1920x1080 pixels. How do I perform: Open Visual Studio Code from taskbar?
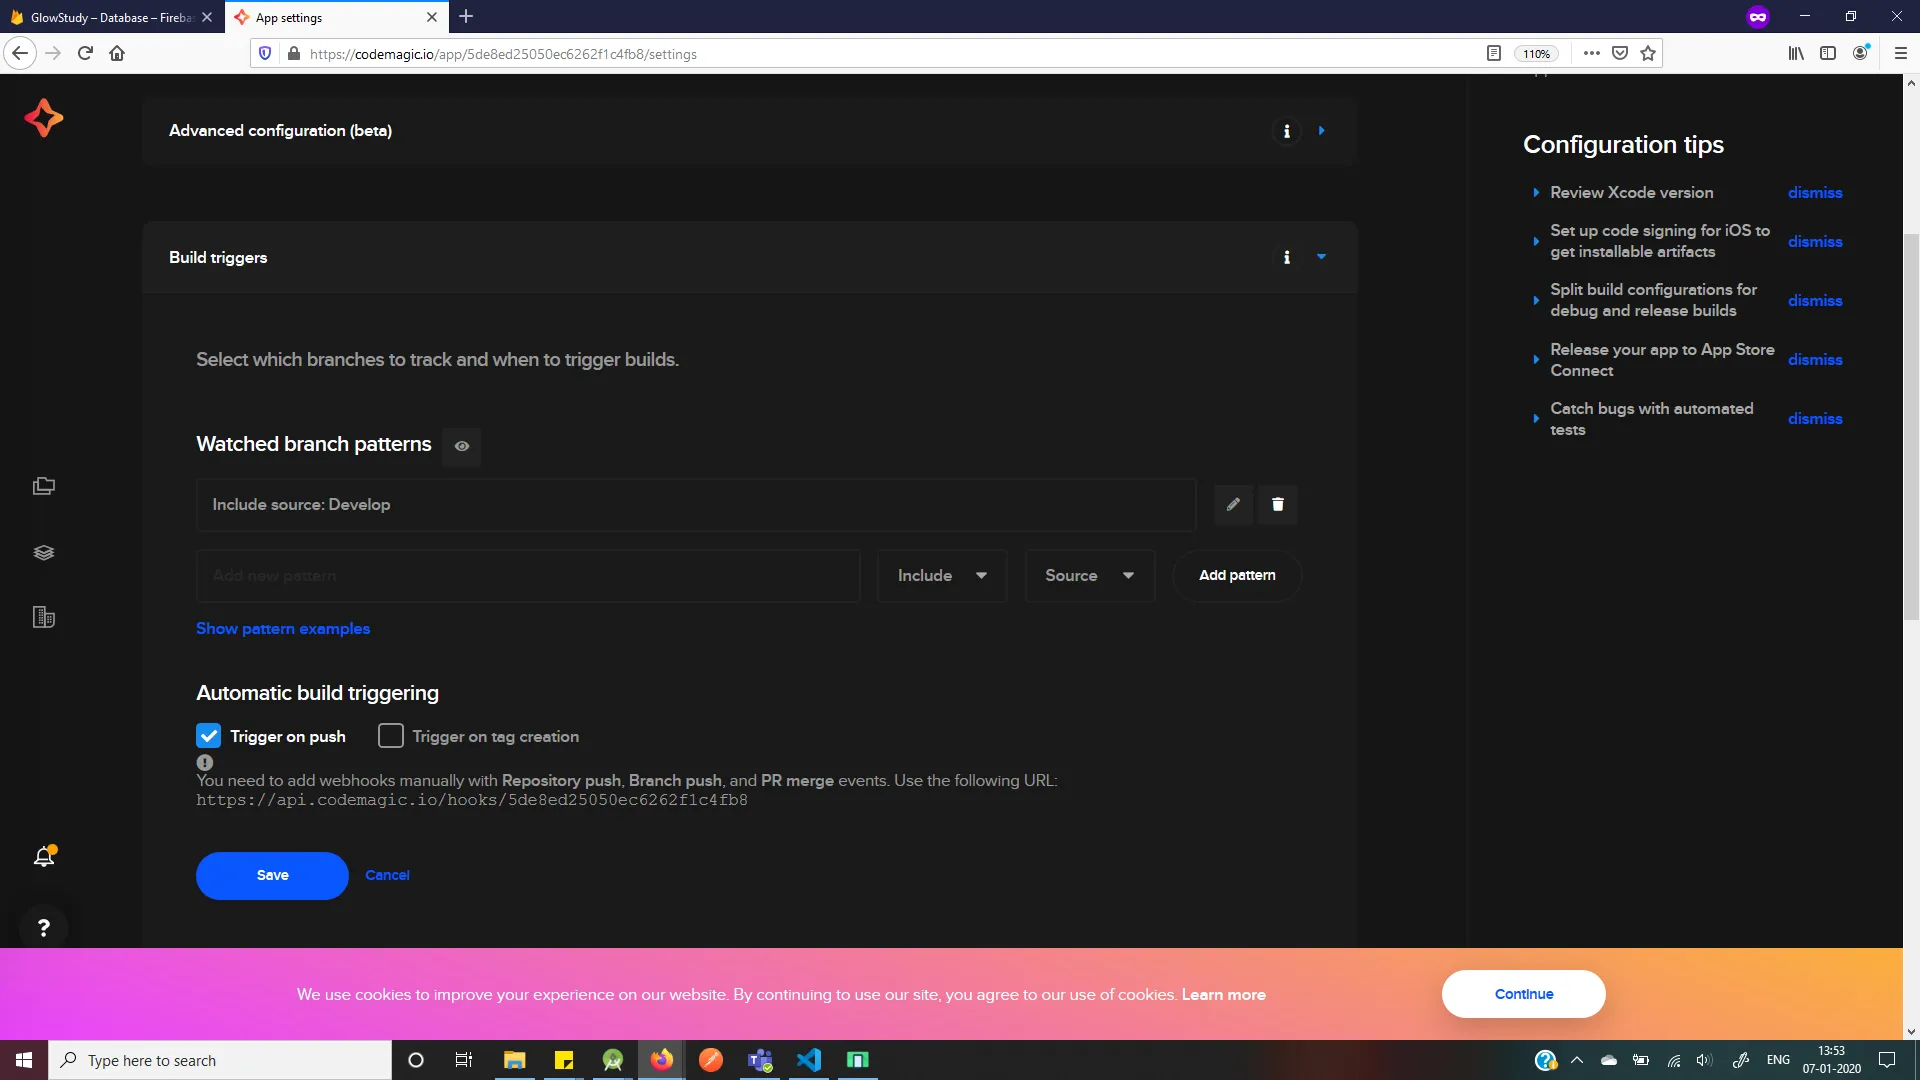click(809, 1060)
